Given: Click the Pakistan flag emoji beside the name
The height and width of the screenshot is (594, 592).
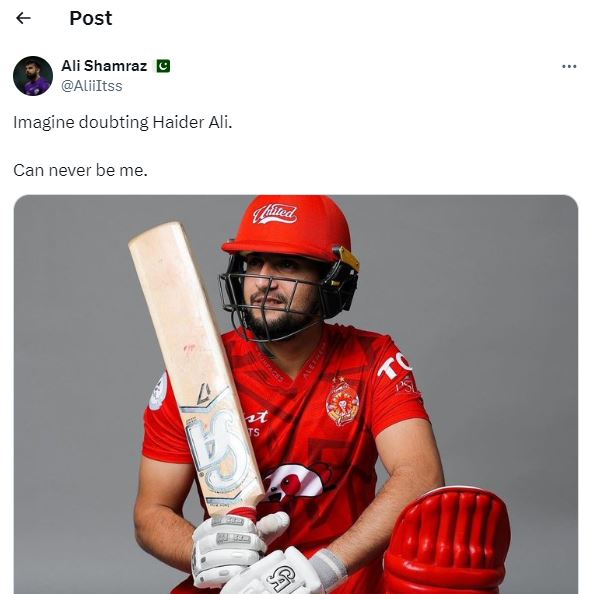Looking at the screenshot, I should 163,66.
